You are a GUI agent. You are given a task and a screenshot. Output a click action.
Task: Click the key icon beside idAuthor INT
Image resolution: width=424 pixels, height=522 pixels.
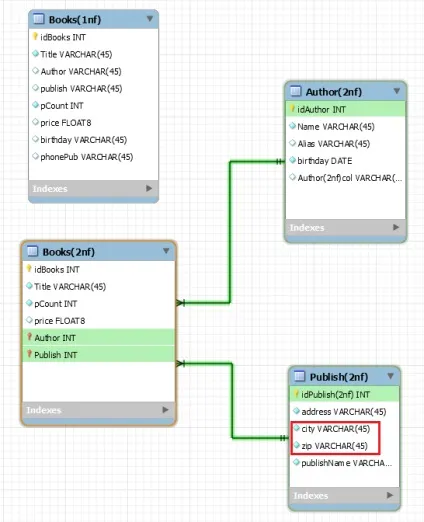(292, 109)
